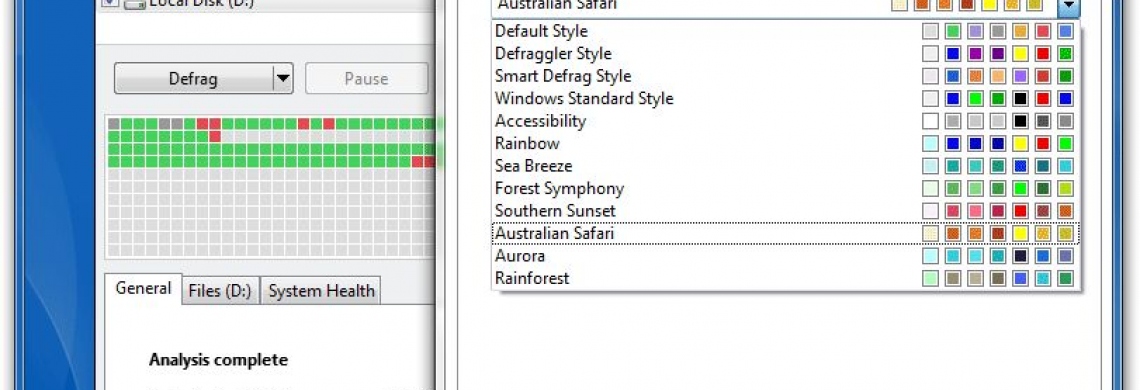Screen dimensions: 1140x390
Task: Pick the Aurora theme
Action: [786, 256]
